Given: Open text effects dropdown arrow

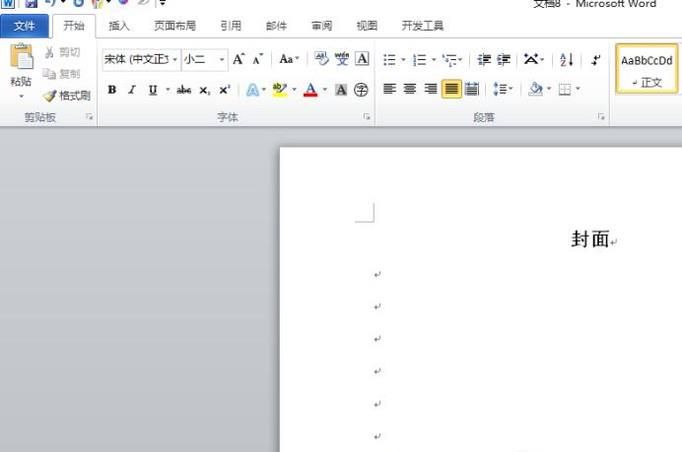Looking at the screenshot, I should pyautogui.click(x=264, y=90).
